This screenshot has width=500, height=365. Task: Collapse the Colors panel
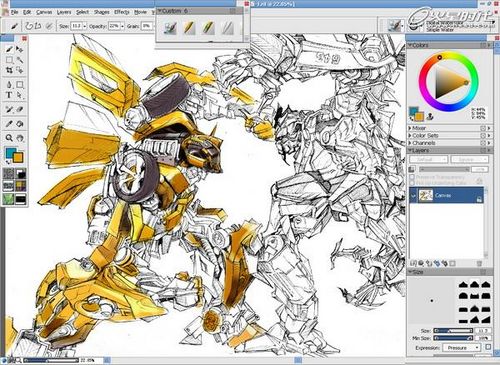click(410, 45)
